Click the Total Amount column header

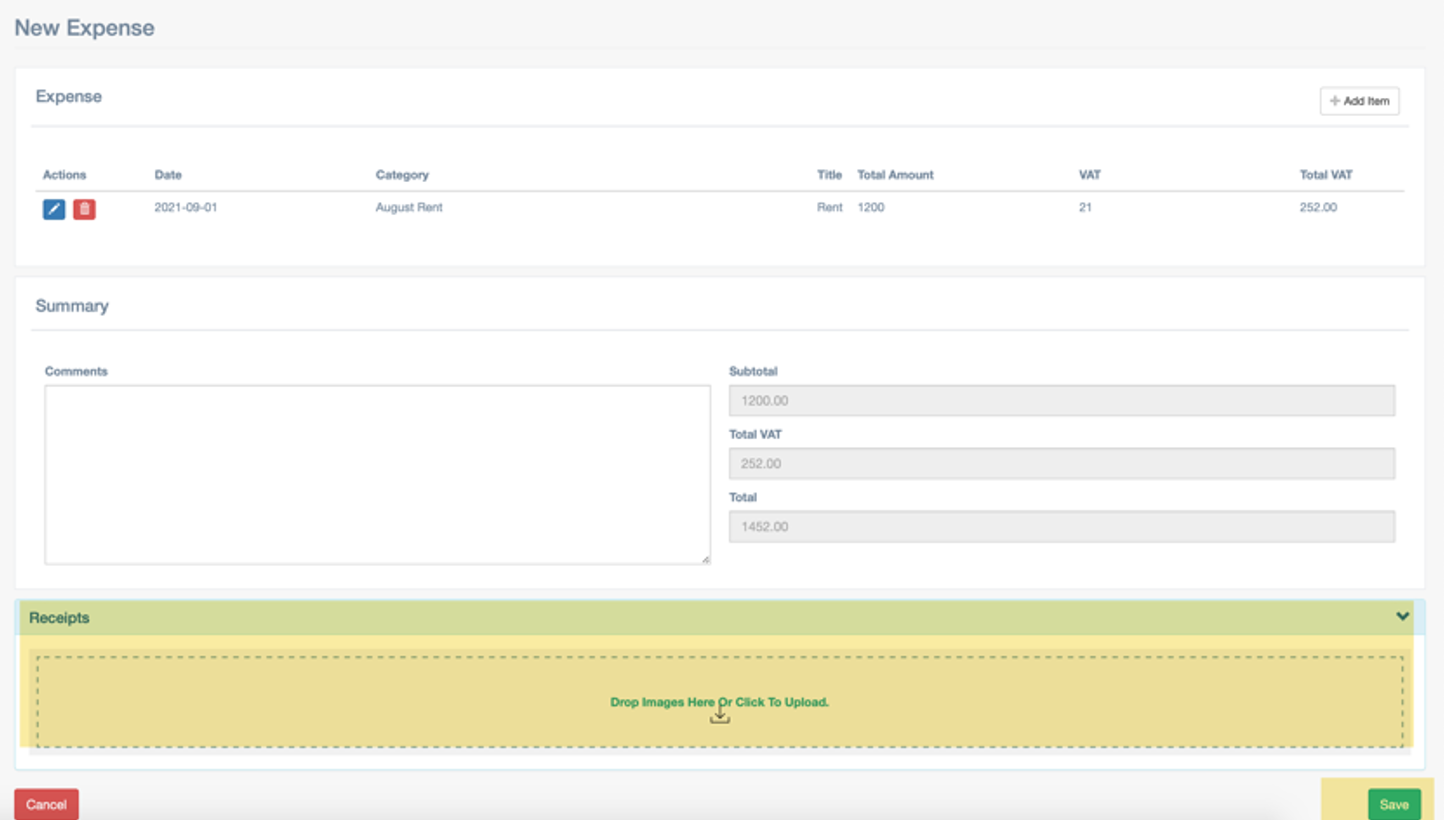tap(895, 175)
